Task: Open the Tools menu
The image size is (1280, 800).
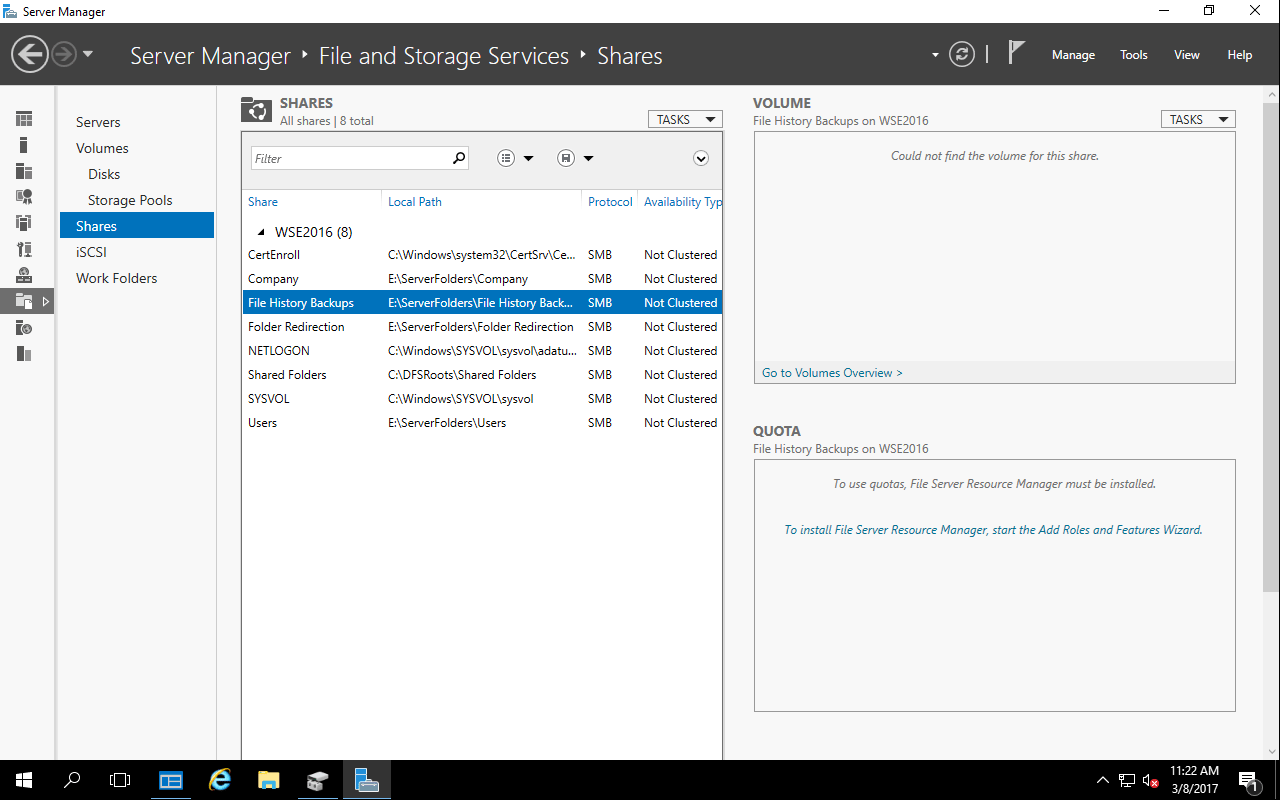Action: point(1134,55)
